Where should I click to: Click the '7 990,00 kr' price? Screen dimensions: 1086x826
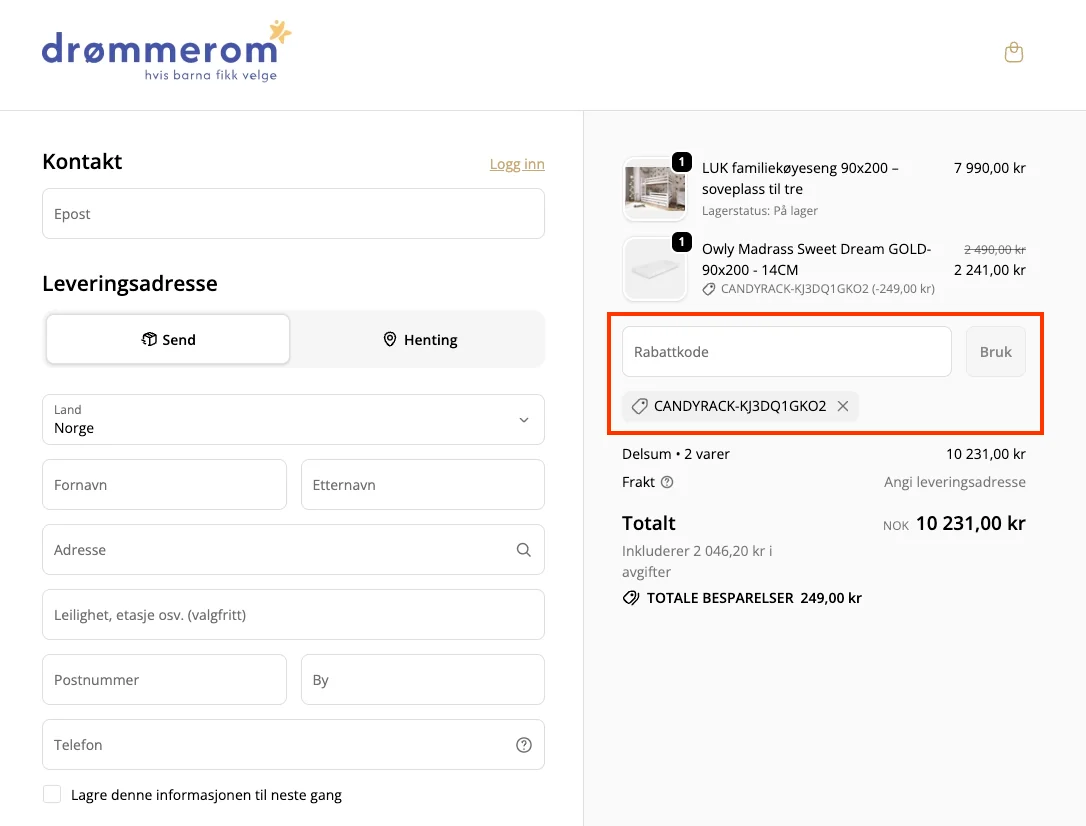coord(990,168)
